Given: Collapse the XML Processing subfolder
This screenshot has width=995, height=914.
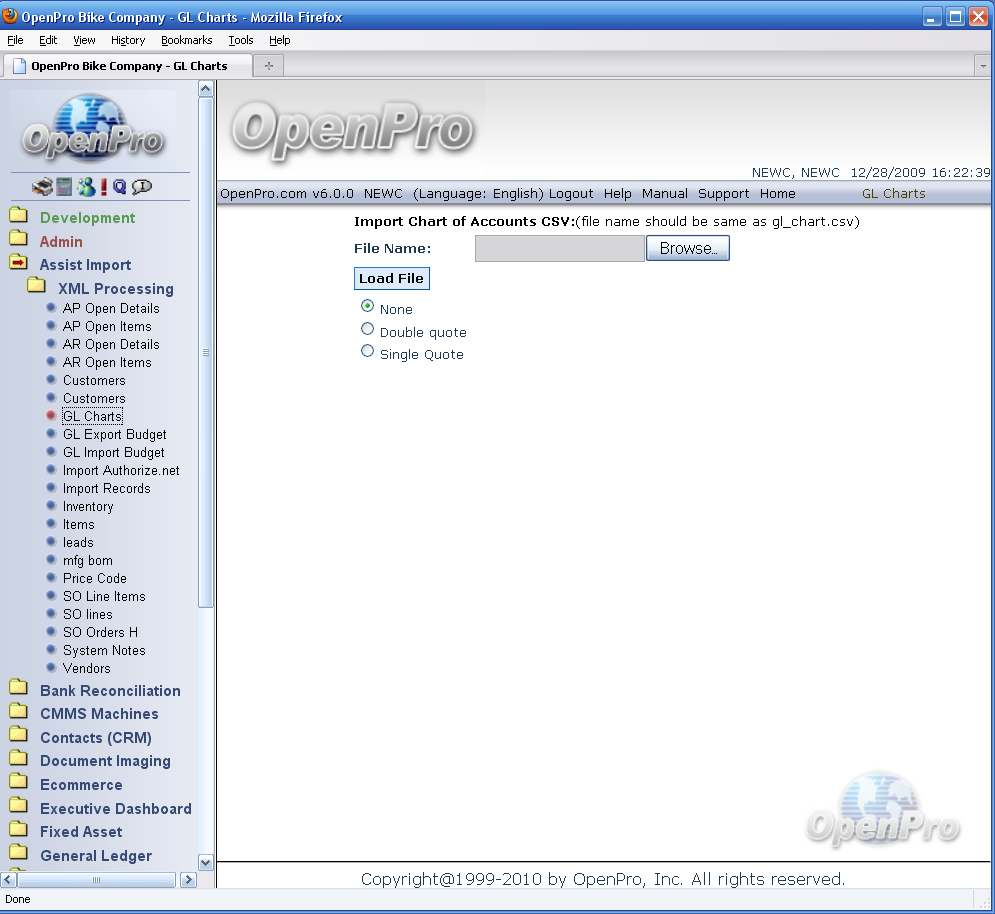Looking at the screenshot, I should click(x=37, y=287).
